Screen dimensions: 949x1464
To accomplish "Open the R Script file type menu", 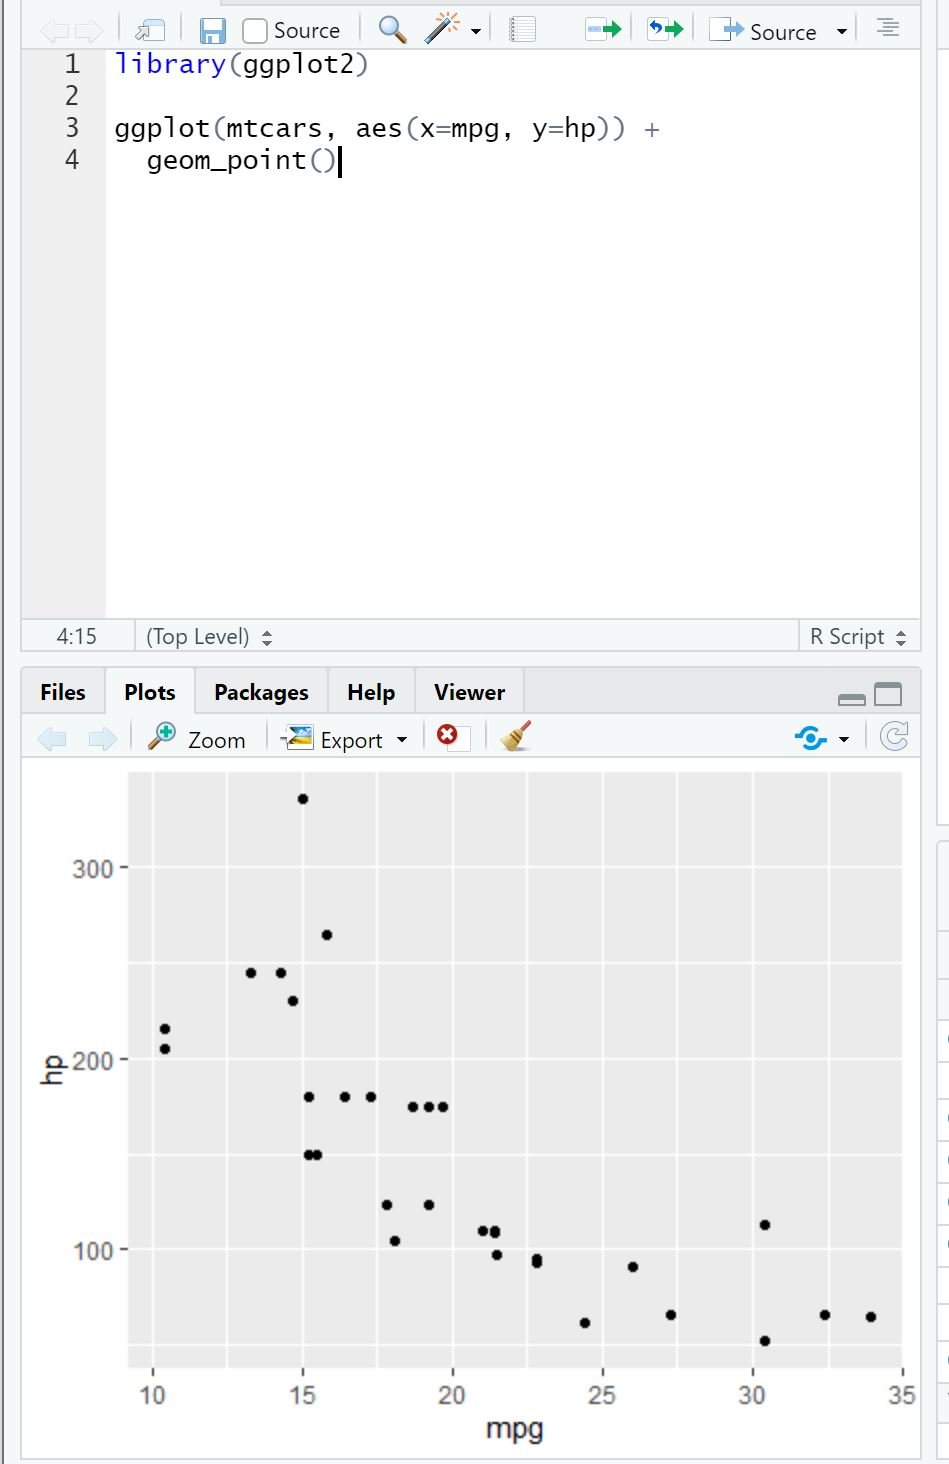I will [857, 637].
